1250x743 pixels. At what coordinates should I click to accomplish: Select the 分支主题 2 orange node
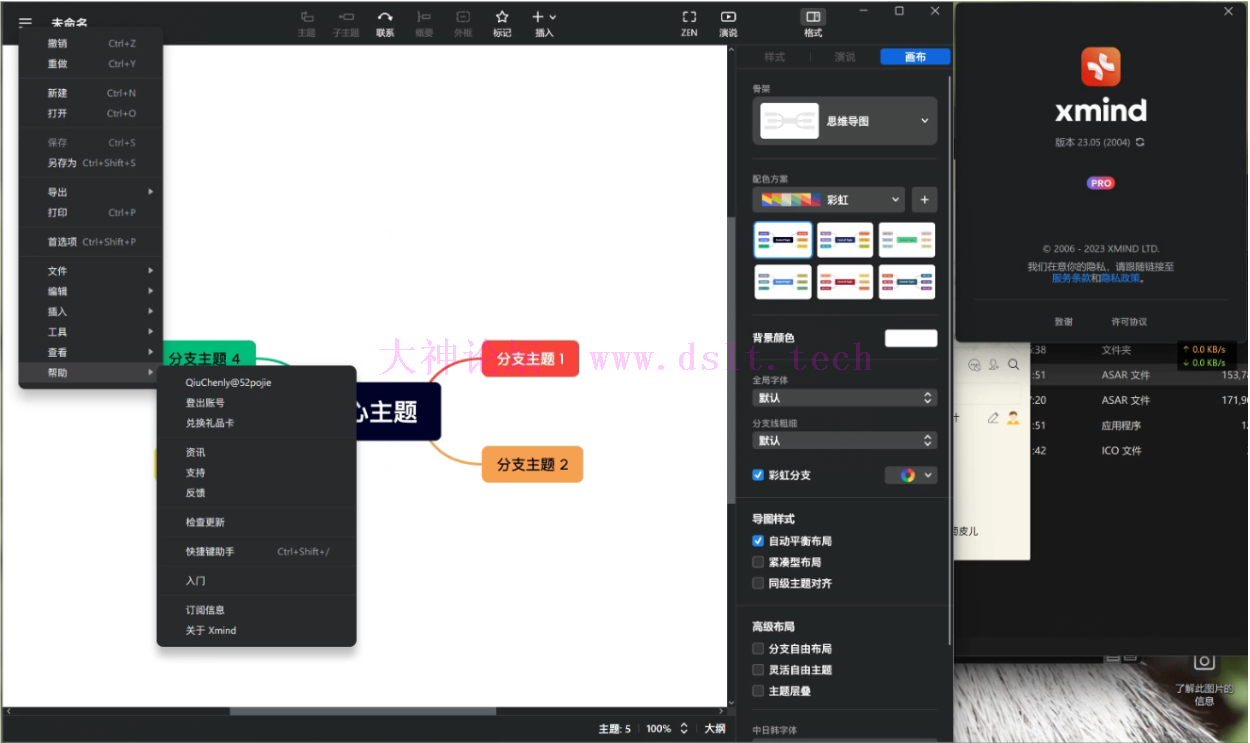pos(532,464)
